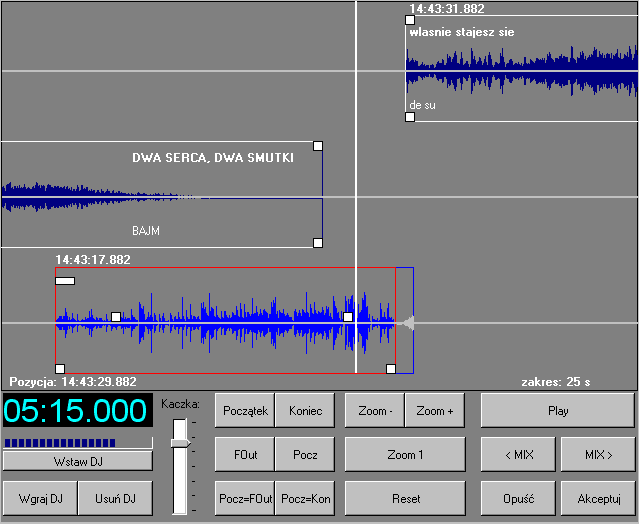Click the Zoom 1 button

[405, 454]
